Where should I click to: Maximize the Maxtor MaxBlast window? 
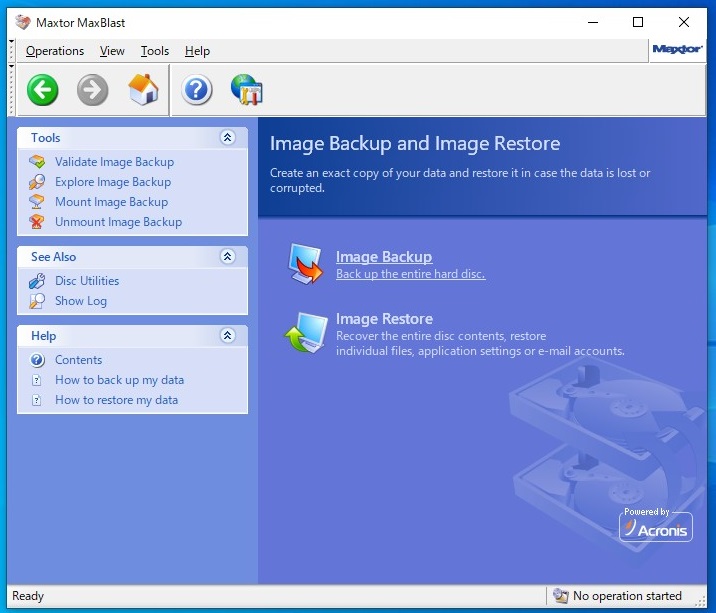click(x=638, y=22)
